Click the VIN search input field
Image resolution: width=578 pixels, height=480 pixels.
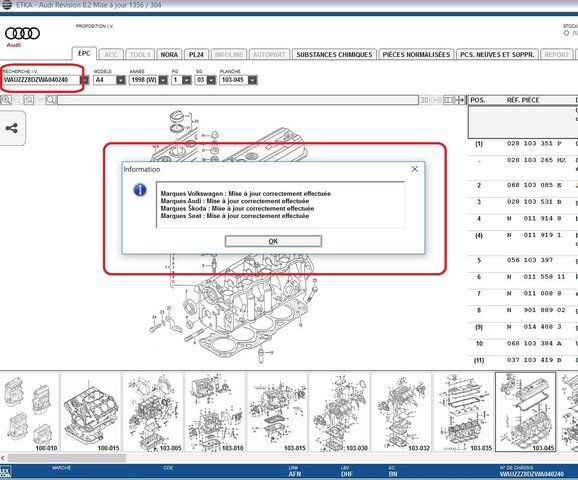(x=41, y=80)
